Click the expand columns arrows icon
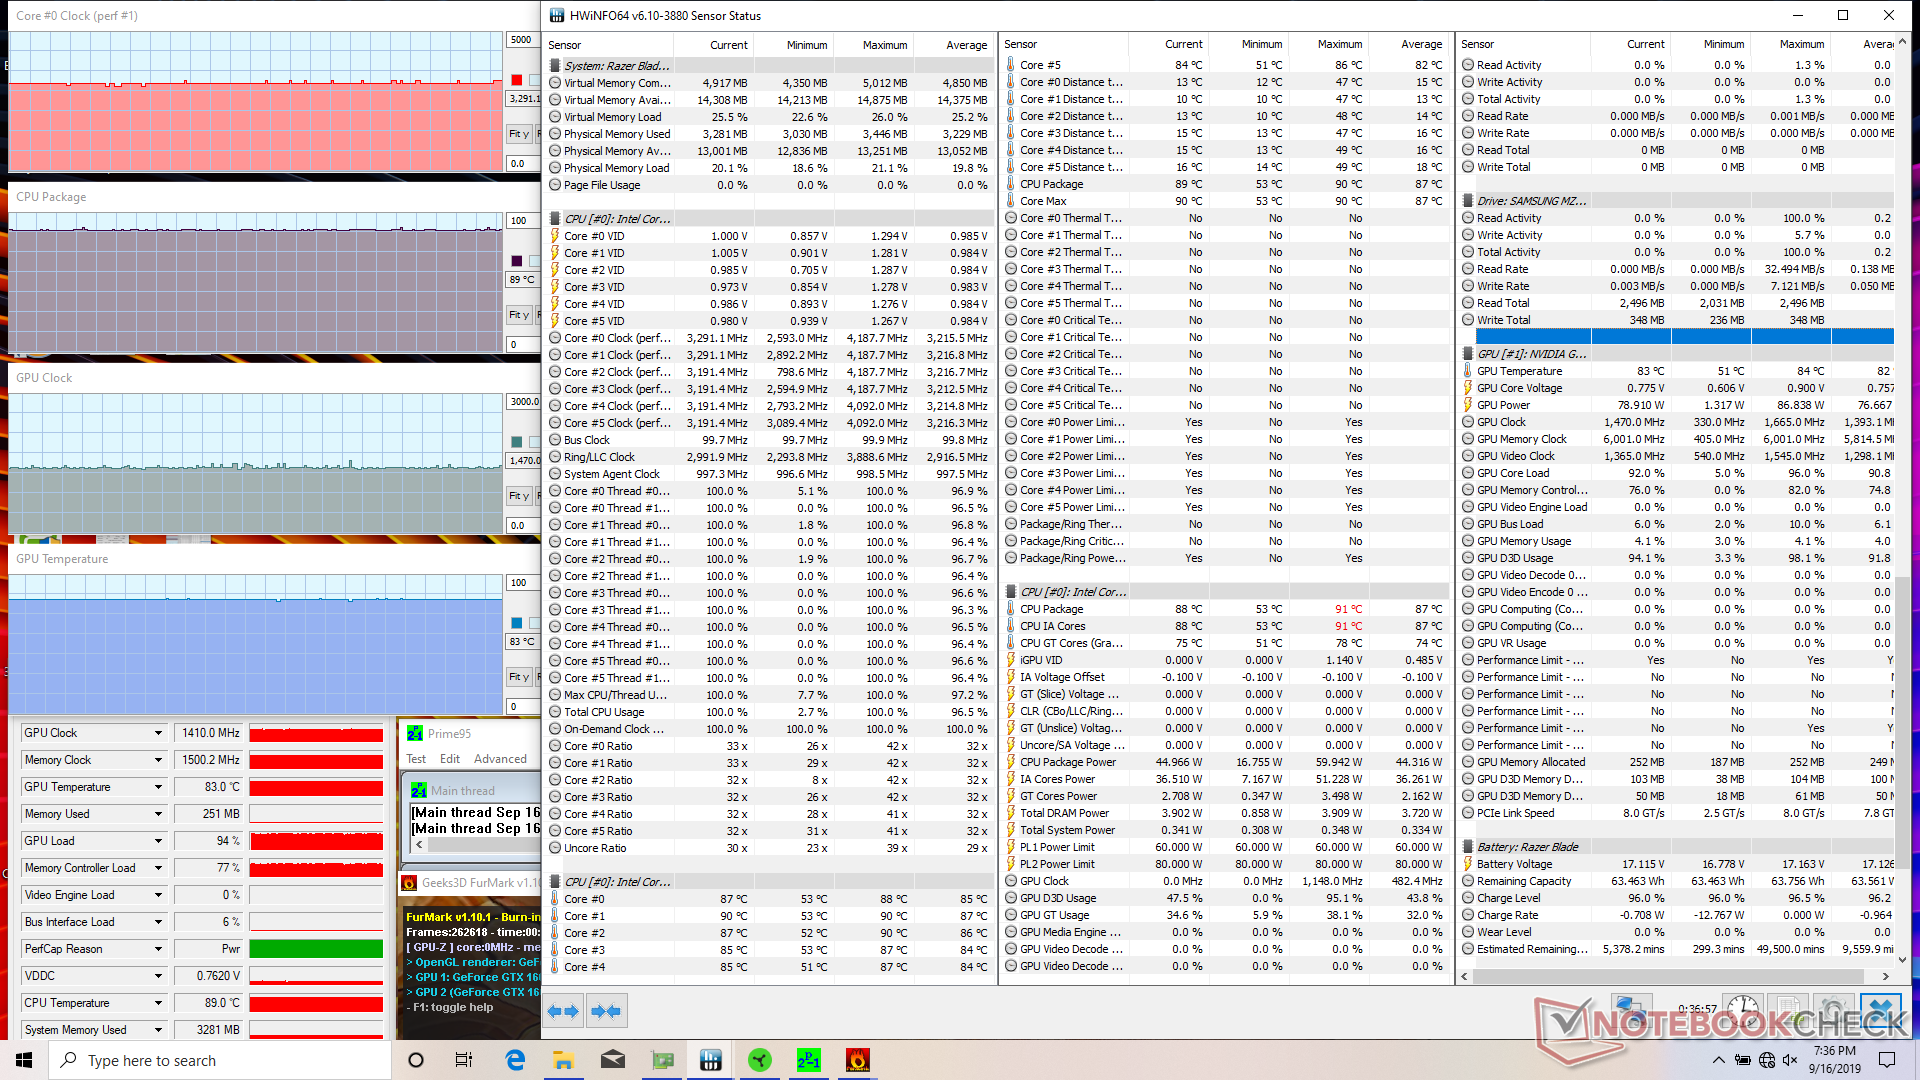The image size is (1920, 1080). pos(563,1011)
